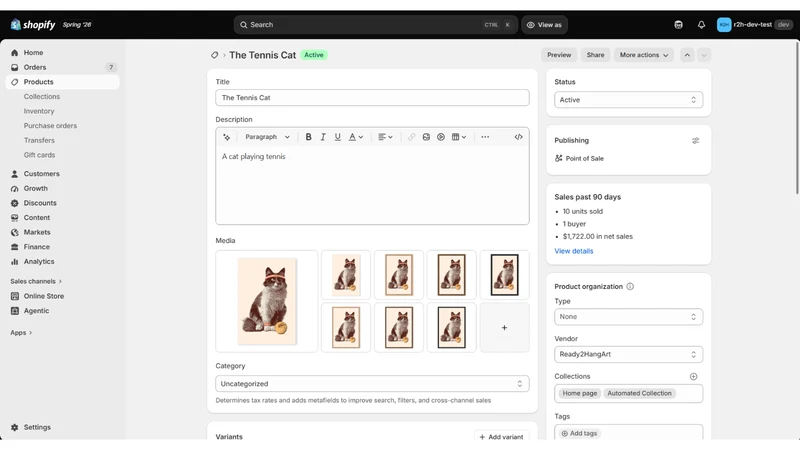This screenshot has width=800, height=450.
Task: Open Markets in sidebar
Action: (x=62, y=232)
